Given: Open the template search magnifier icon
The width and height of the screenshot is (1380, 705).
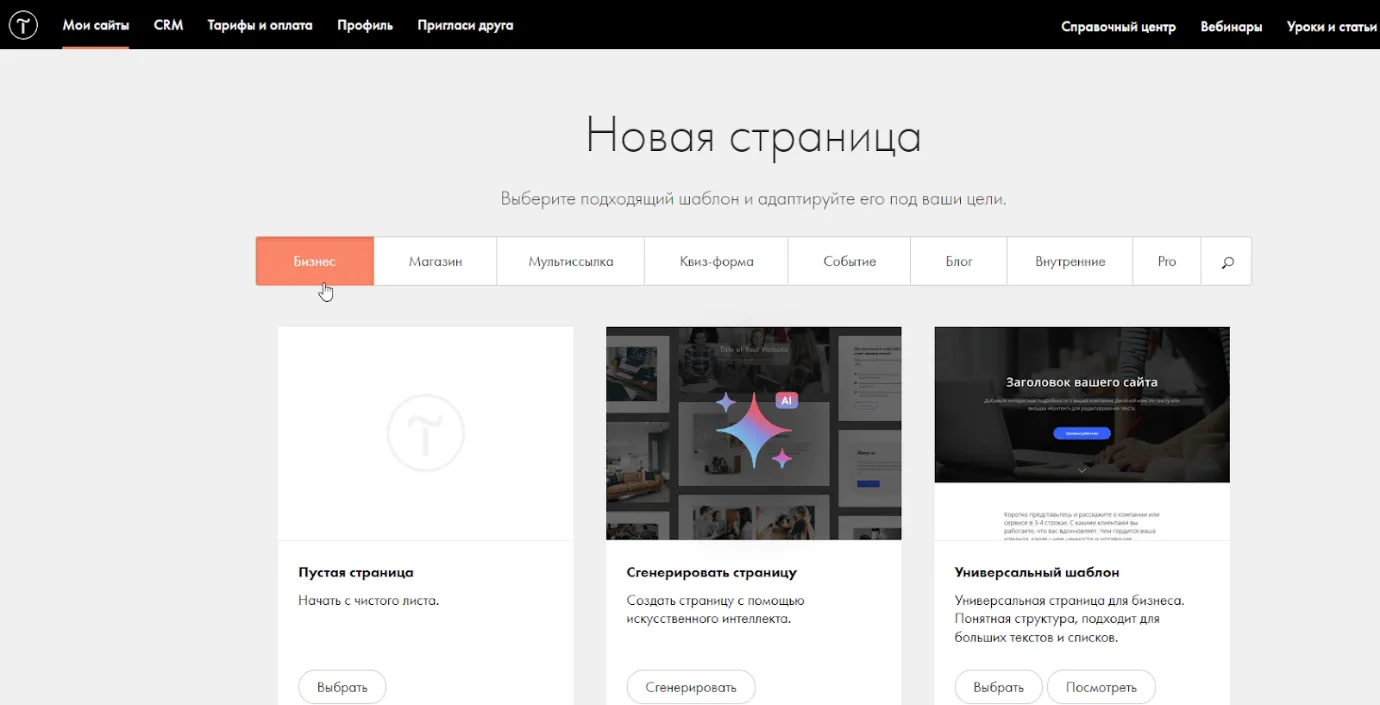Looking at the screenshot, I should (1227, 262).
